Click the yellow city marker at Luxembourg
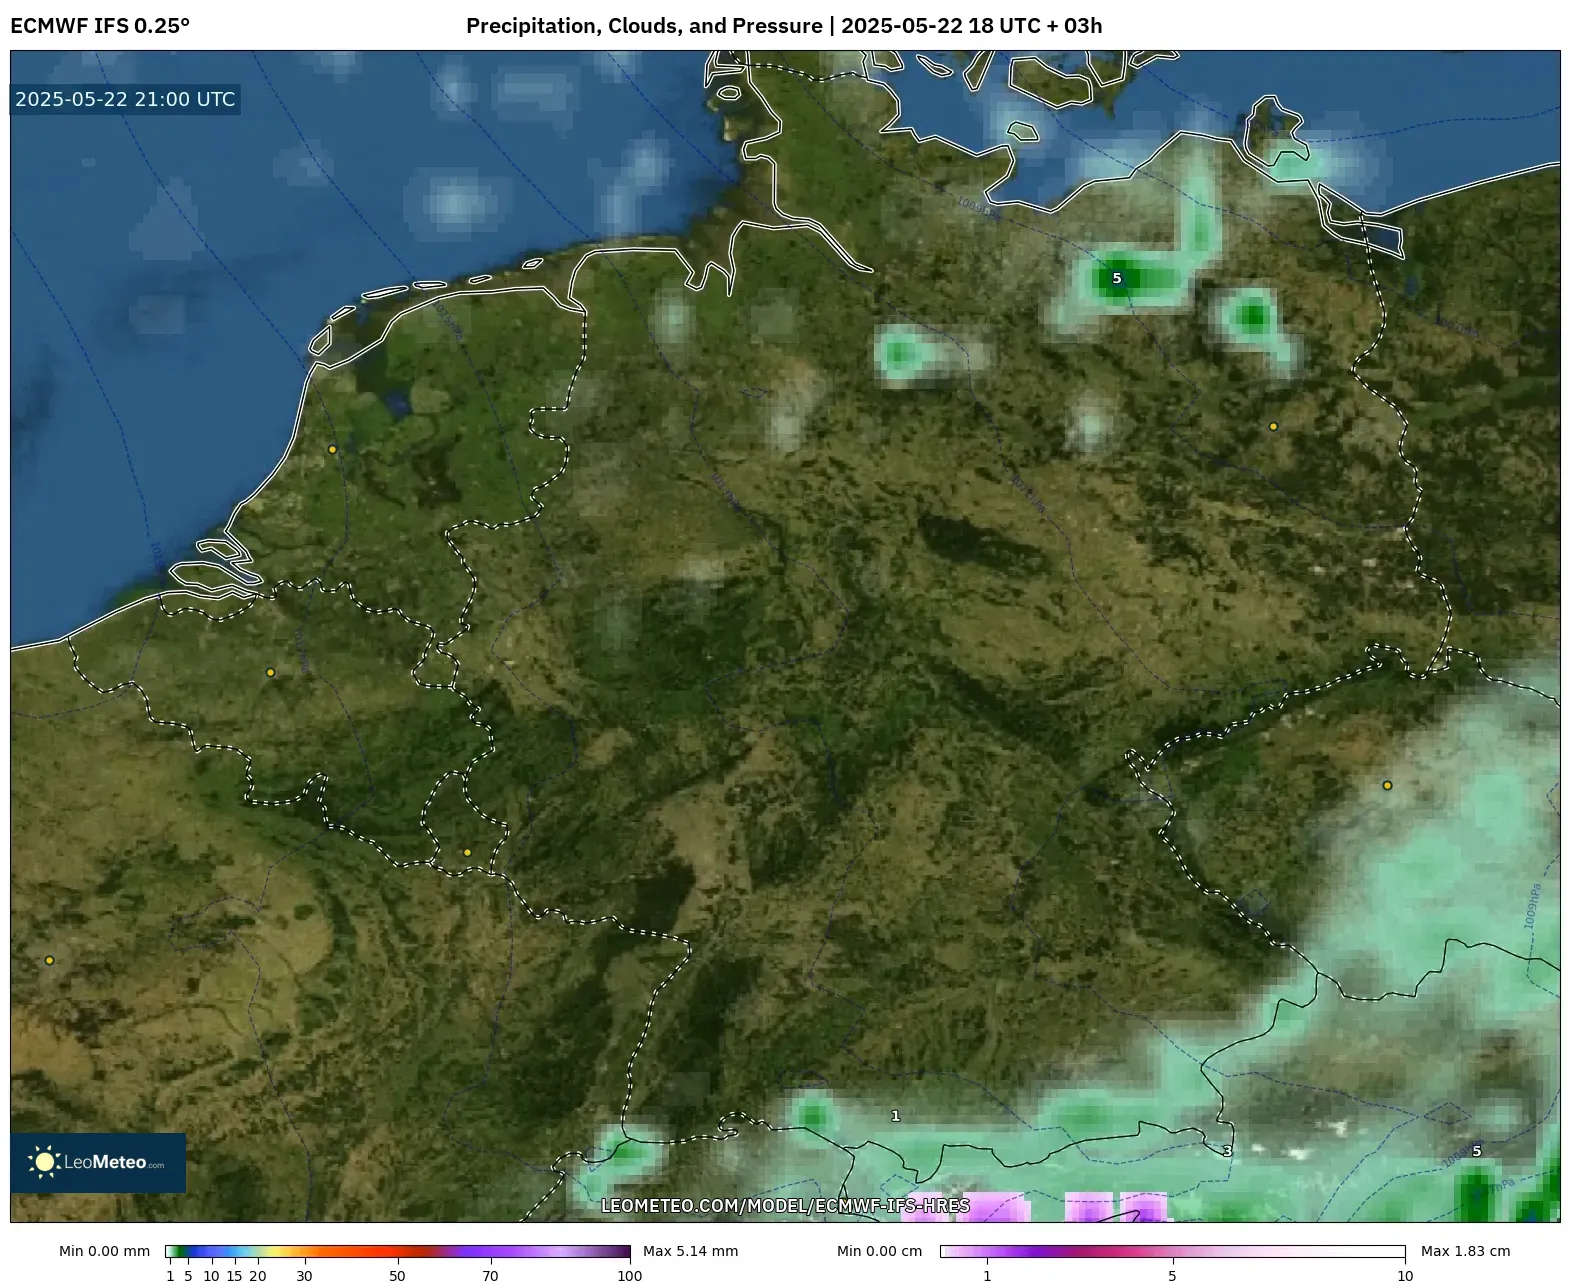1570x1283 pixels. [467, 852]
